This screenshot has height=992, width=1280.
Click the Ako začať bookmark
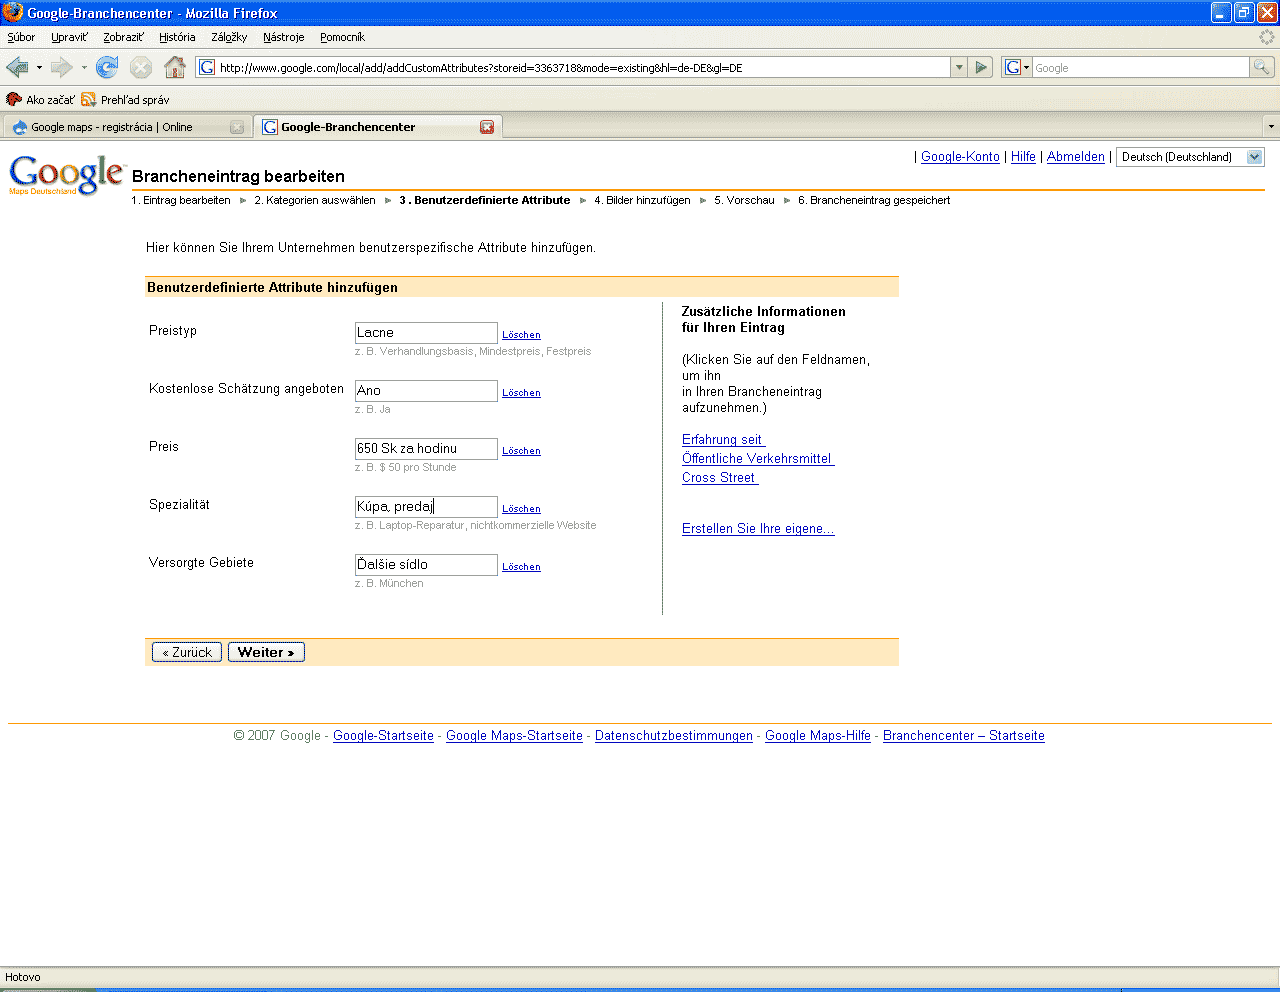40,99
